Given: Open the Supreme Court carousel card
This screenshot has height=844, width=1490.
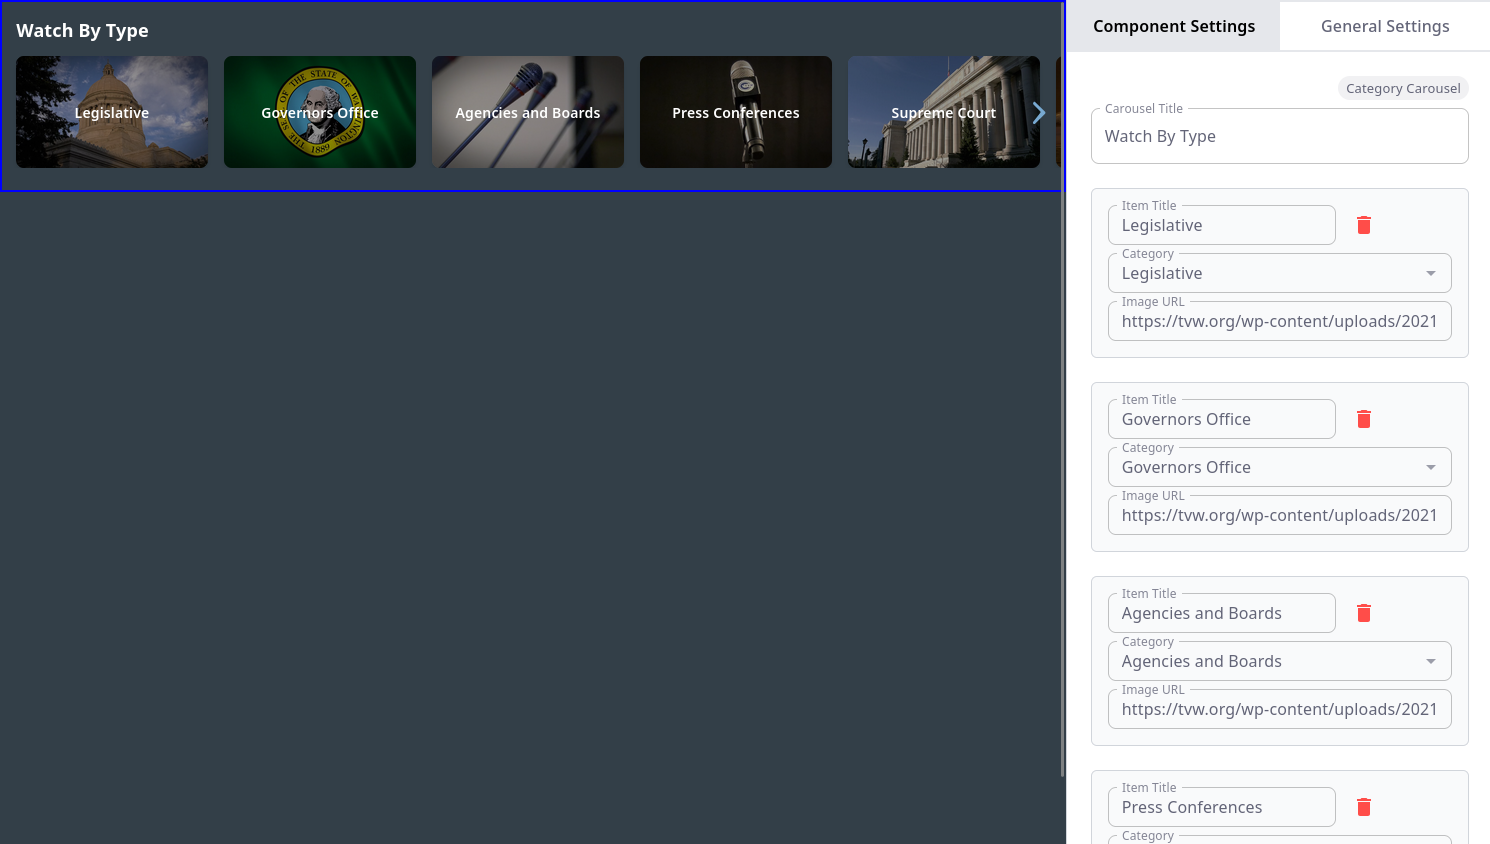Looking at the screenshot, I should [x=944, y=112].
